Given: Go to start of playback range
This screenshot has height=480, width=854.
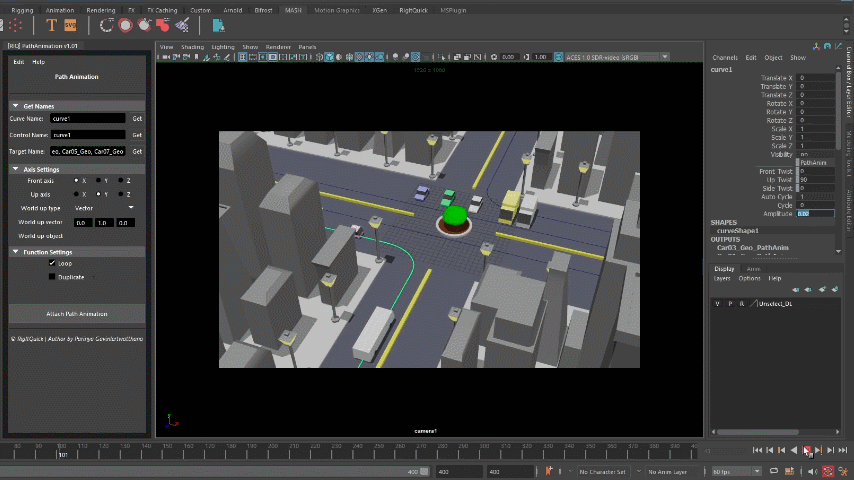Looking at the screenshot, I should (757, 450).
